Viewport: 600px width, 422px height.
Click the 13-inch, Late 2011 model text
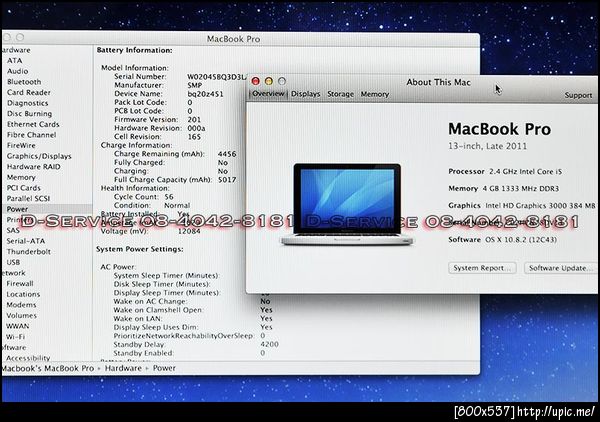click(x=488, y=146)
